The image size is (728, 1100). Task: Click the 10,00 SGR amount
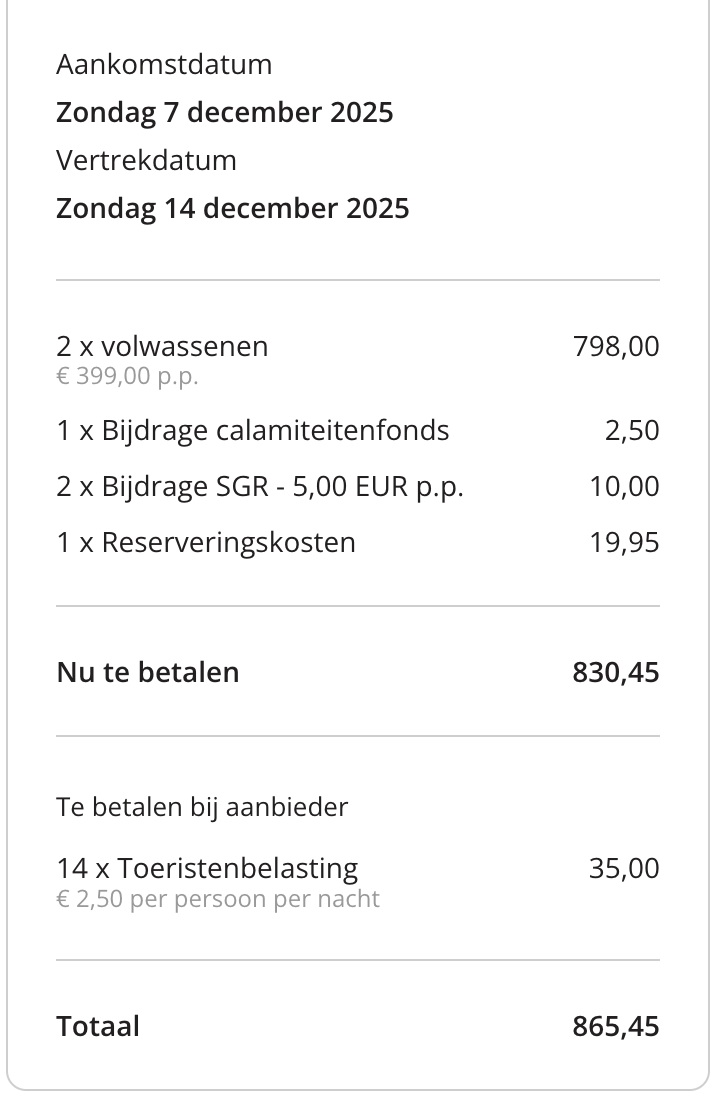pos(624,486)
